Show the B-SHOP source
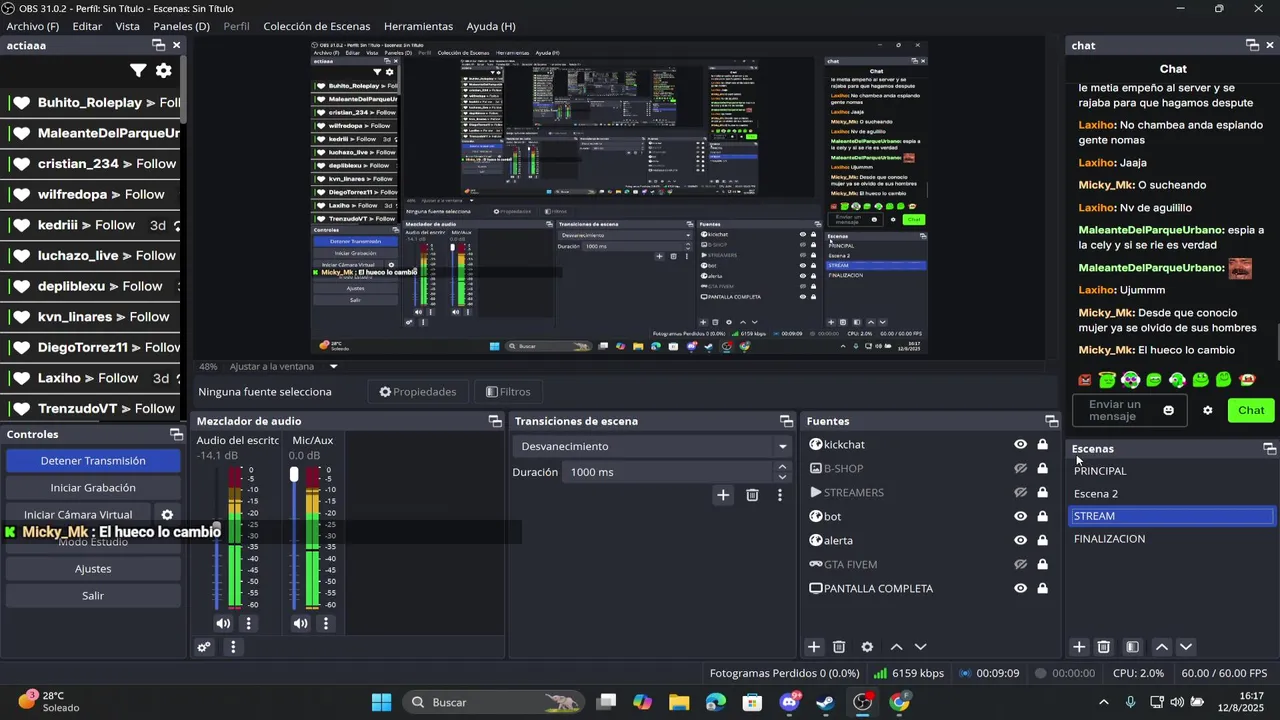 click(x=1020, y=468)
